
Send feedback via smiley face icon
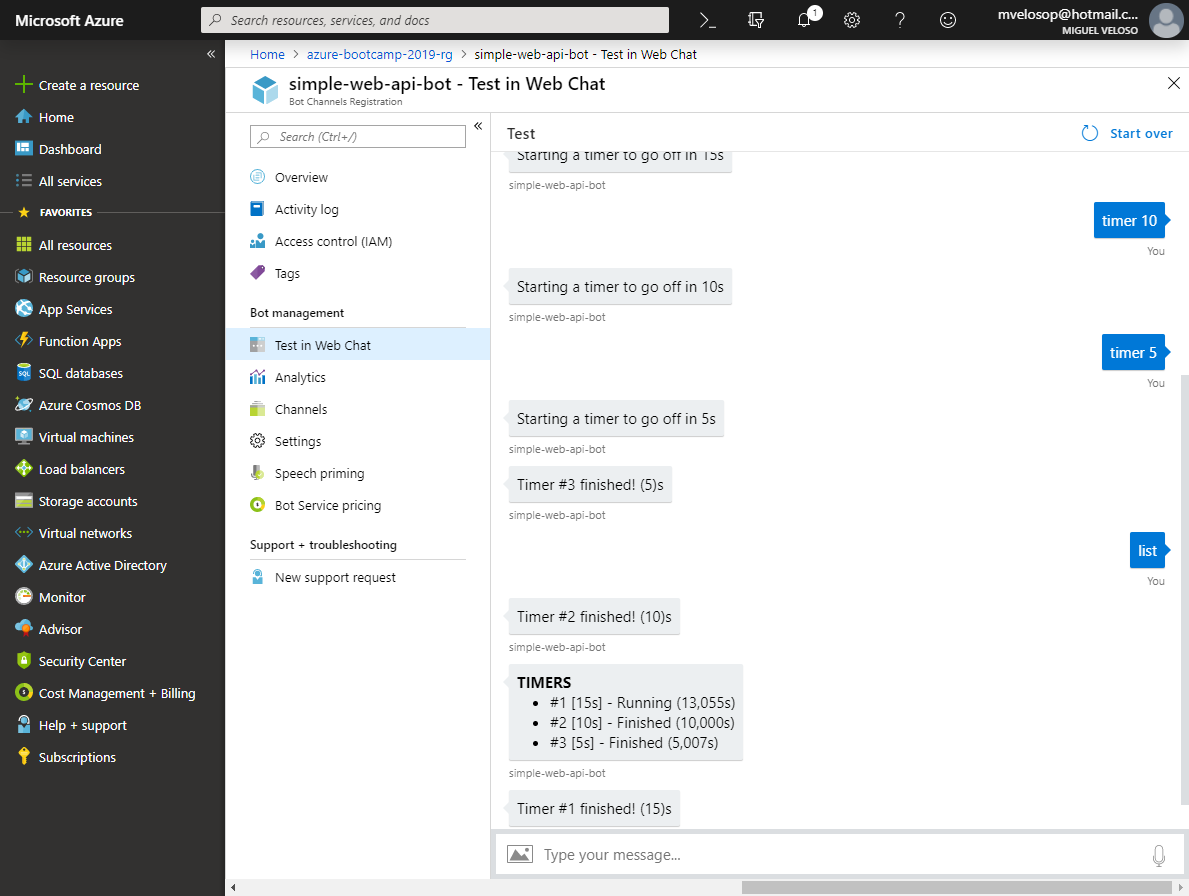point(948,20)
